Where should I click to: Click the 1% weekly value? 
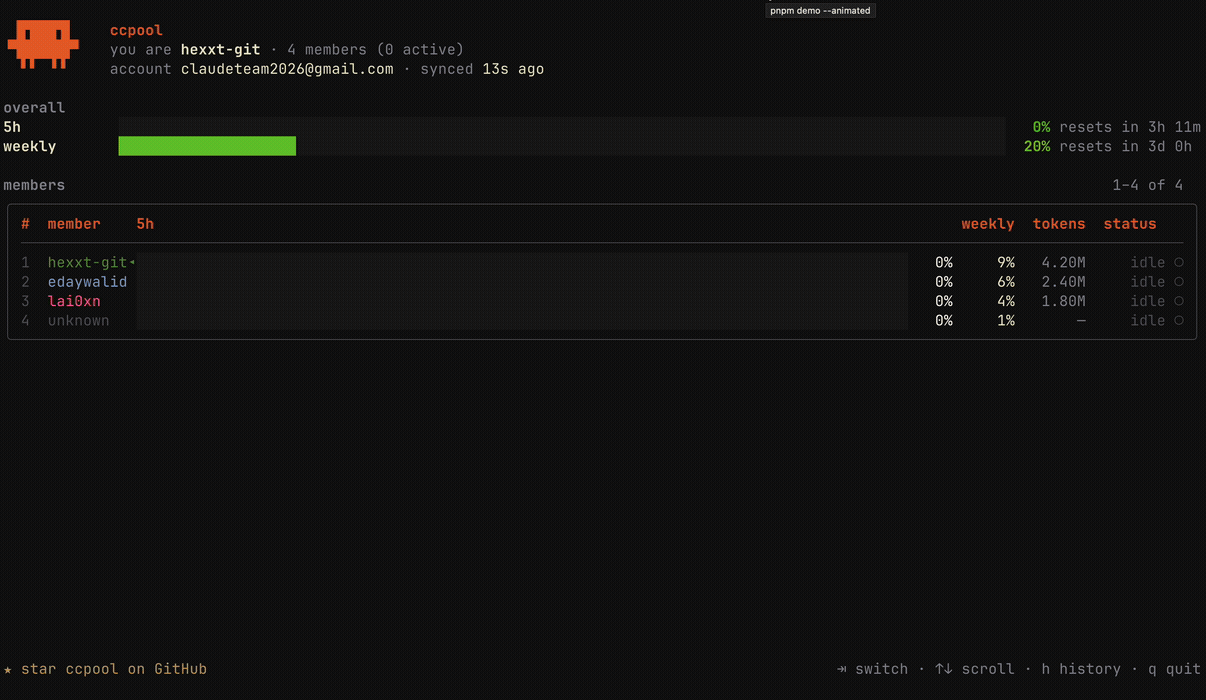1006,321
